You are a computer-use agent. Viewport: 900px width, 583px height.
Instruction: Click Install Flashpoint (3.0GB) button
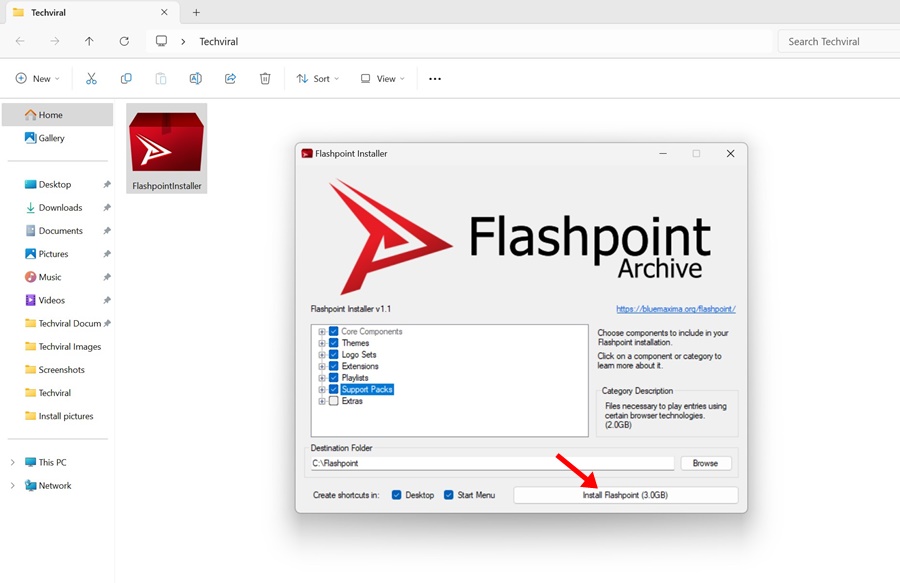(x=626, y=495)
